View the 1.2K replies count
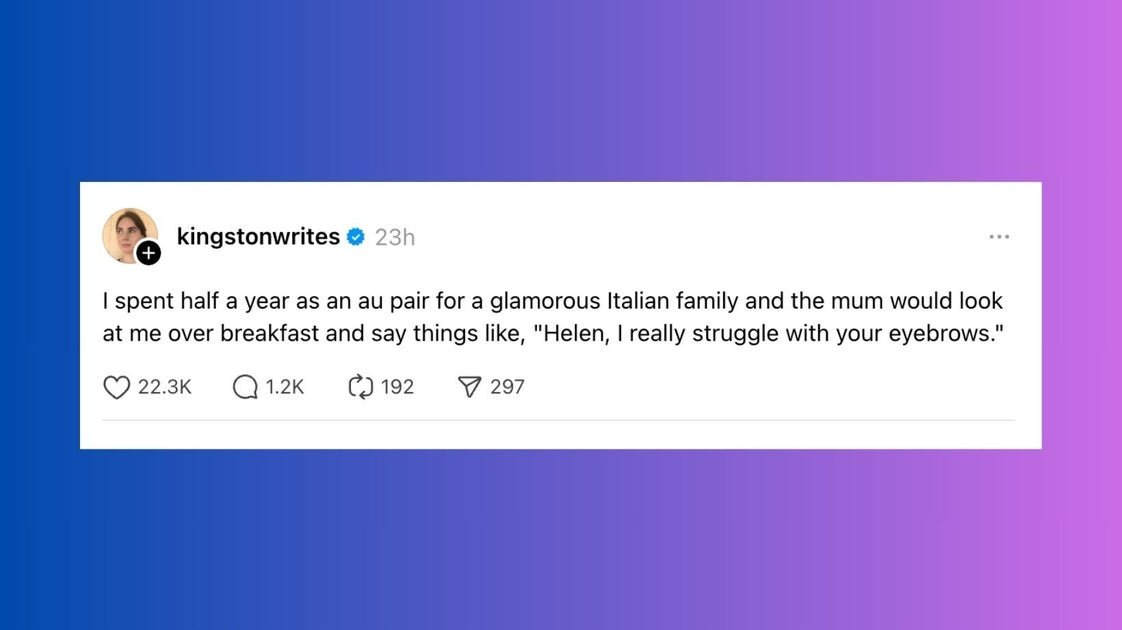 pos(285,387)
